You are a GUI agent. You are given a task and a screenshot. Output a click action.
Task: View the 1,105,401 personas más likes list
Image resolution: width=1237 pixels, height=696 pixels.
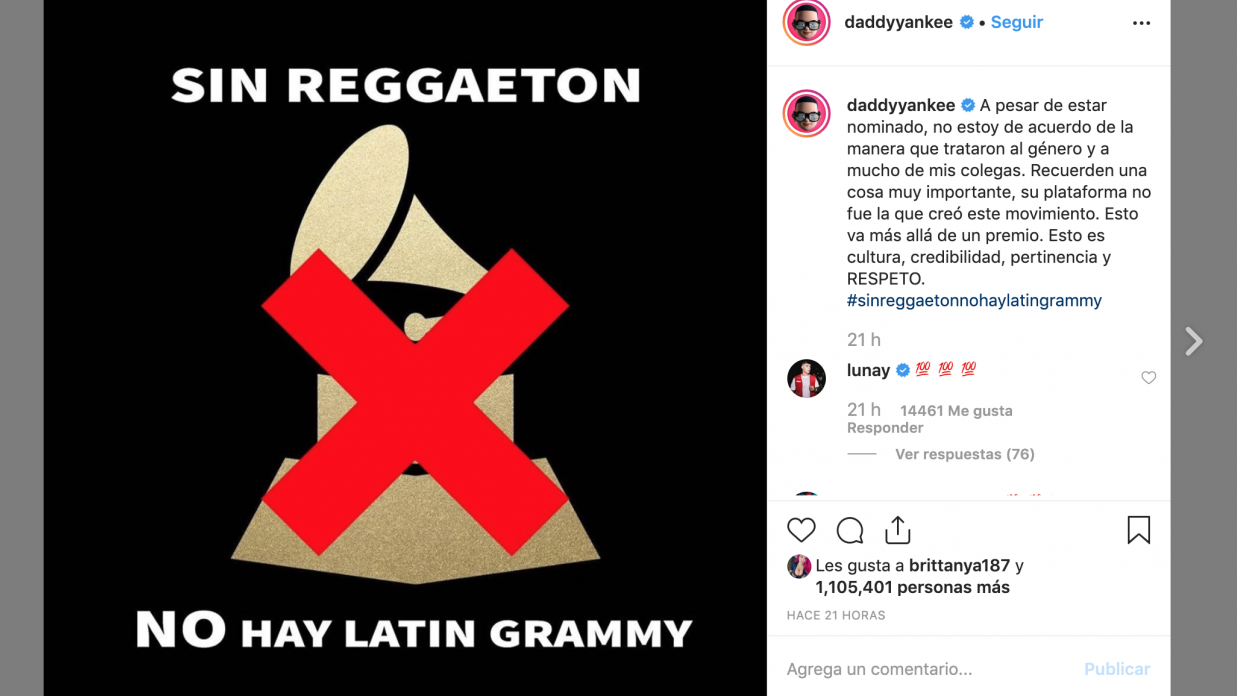point(912,588)
